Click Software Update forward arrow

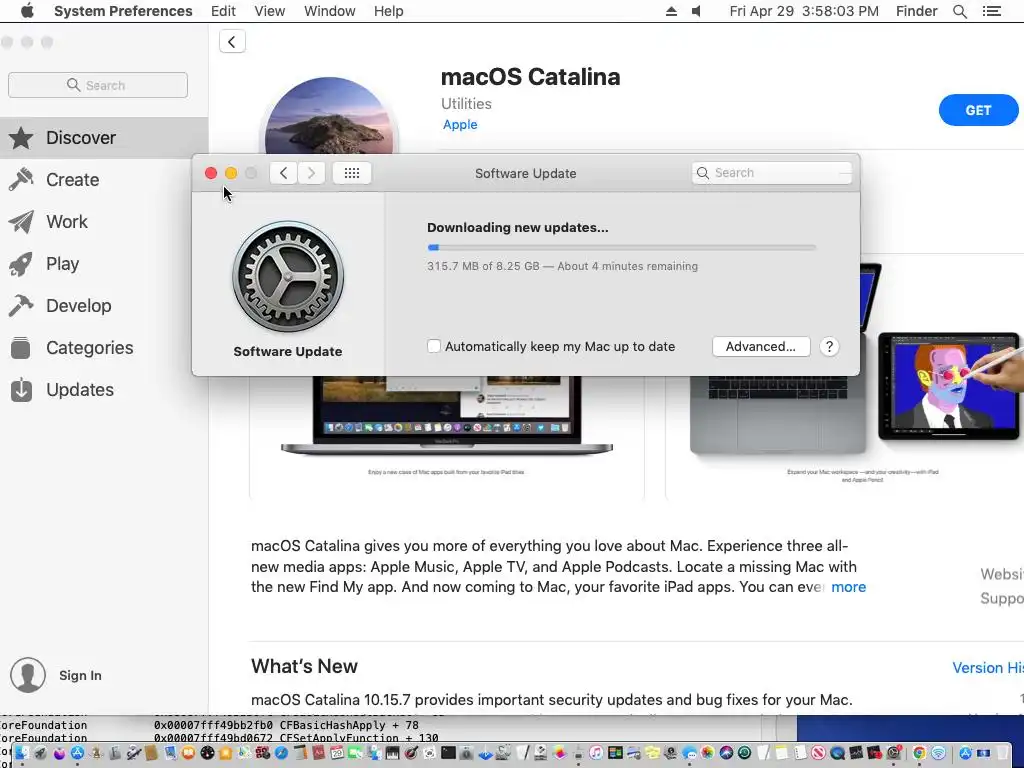point(311,173)
